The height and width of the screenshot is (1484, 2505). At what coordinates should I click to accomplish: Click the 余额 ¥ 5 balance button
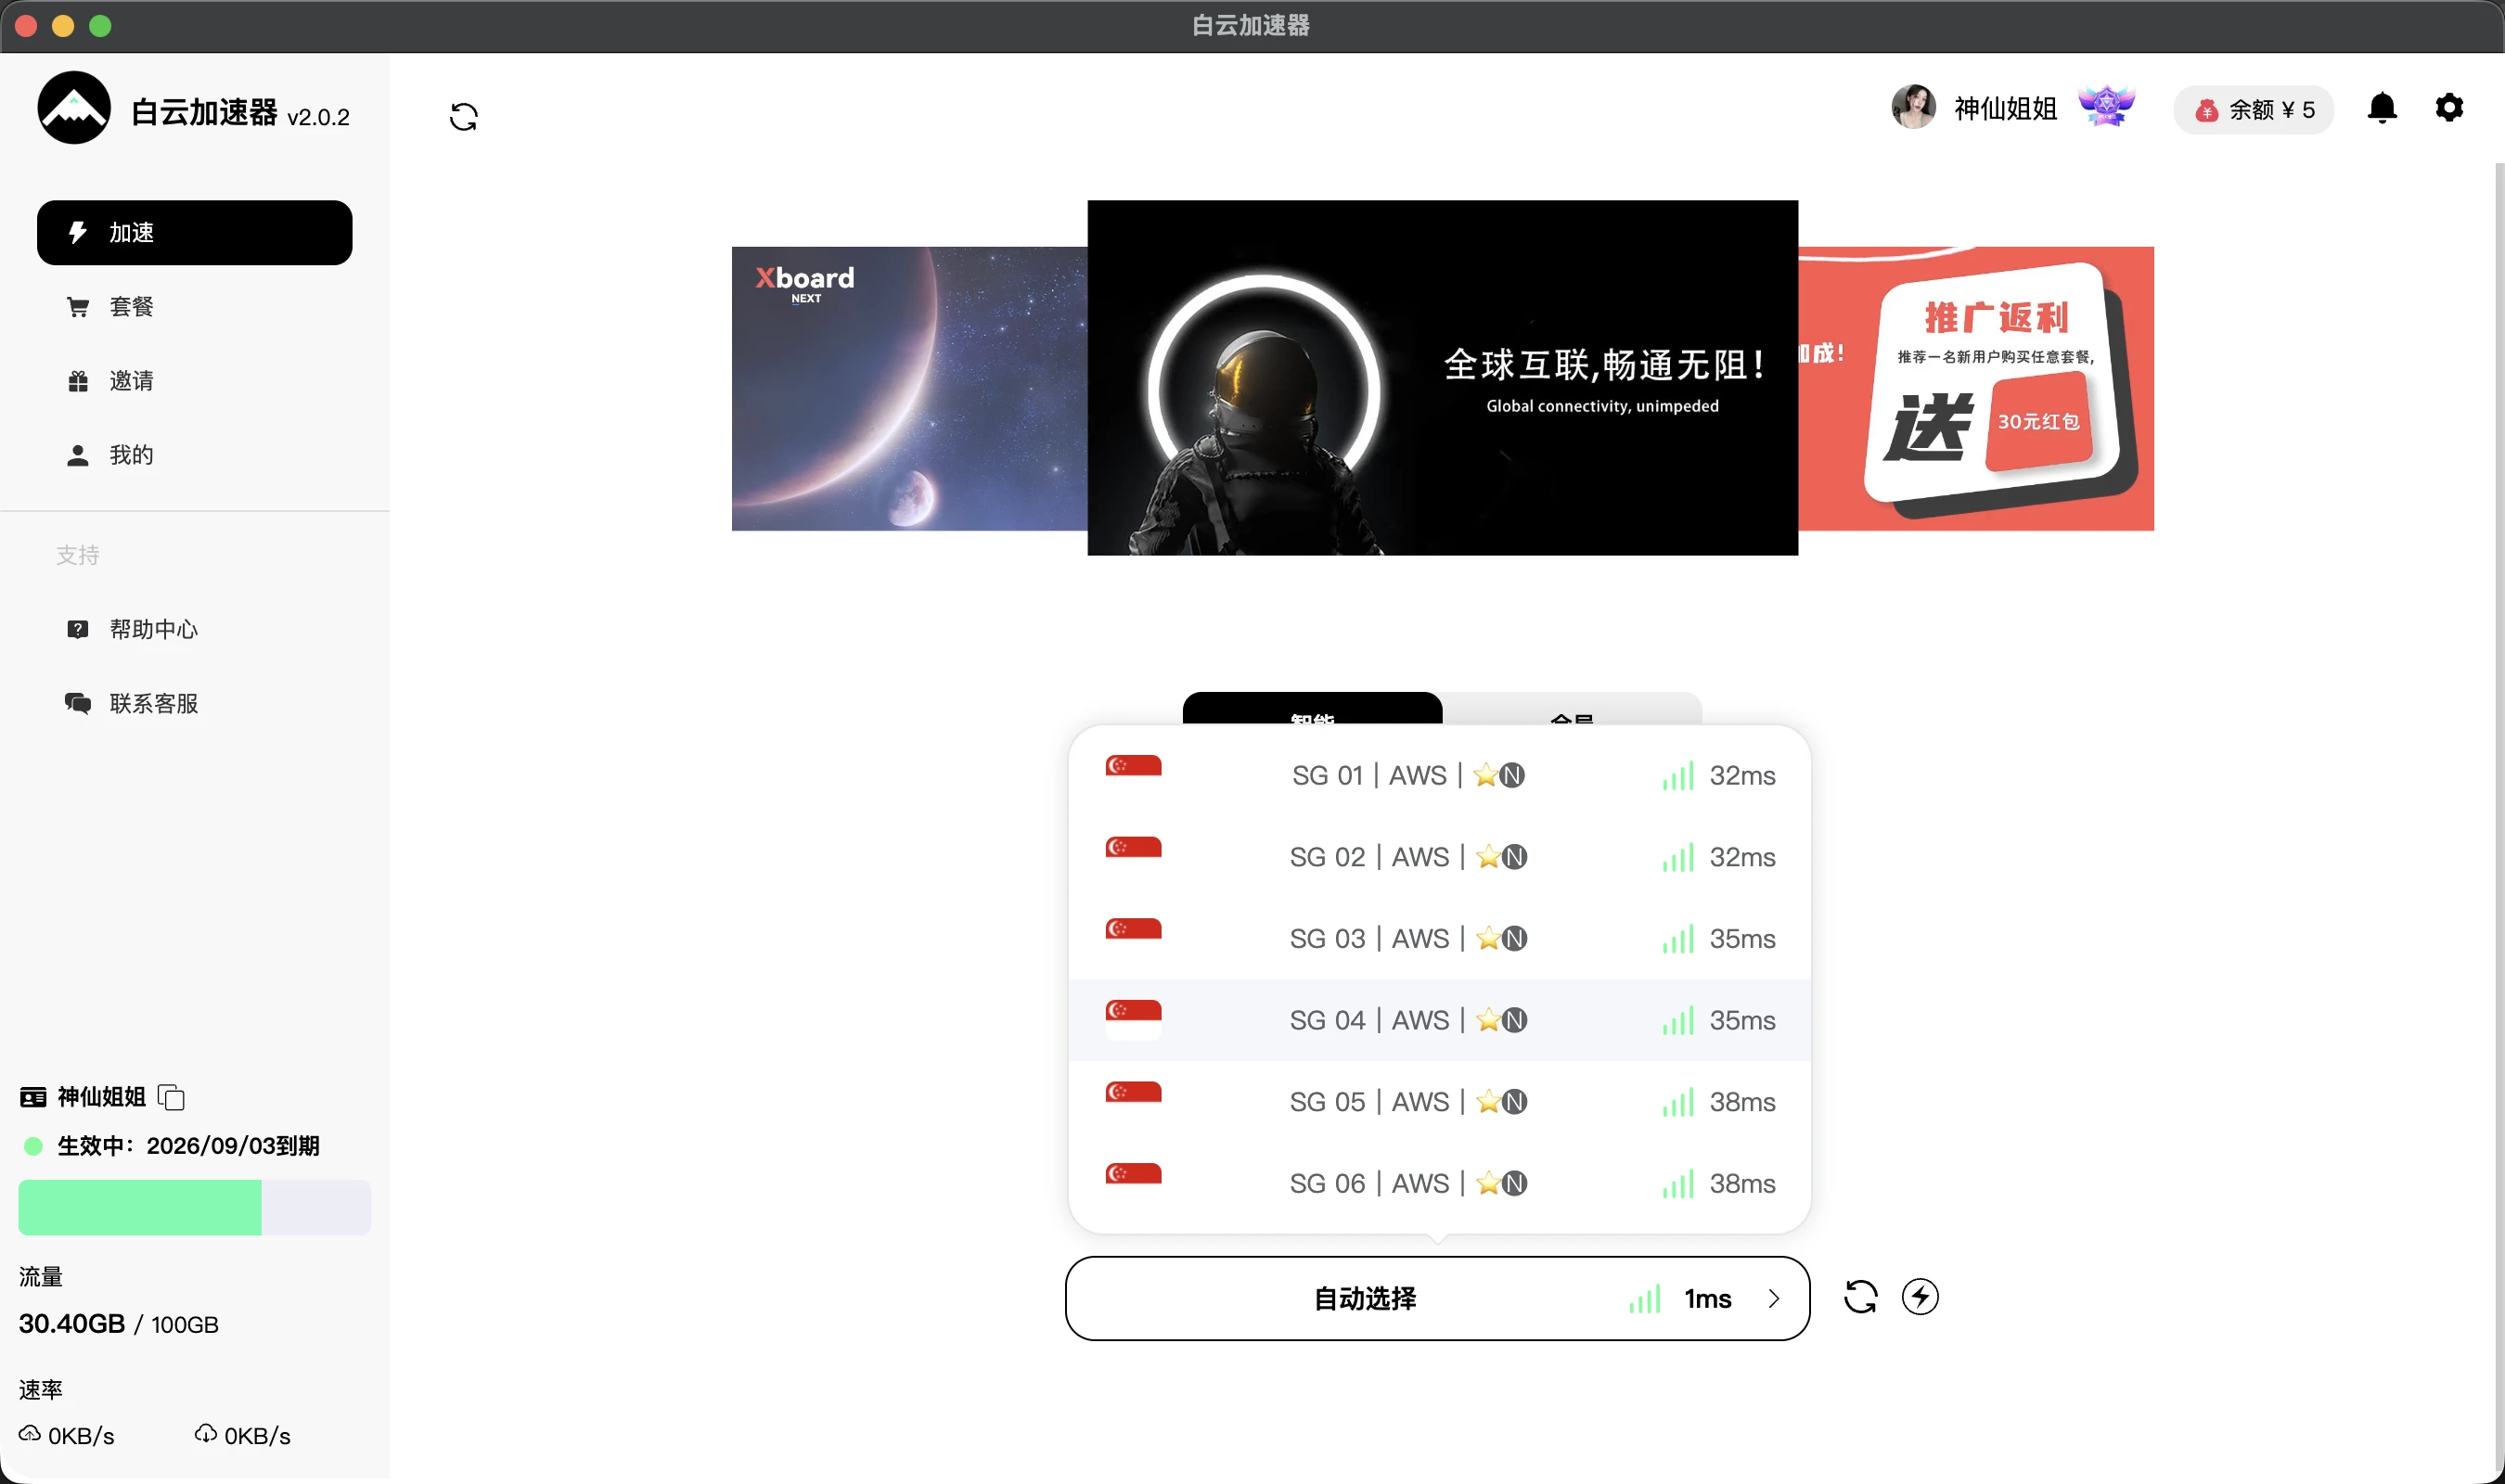click(2253, 109)
